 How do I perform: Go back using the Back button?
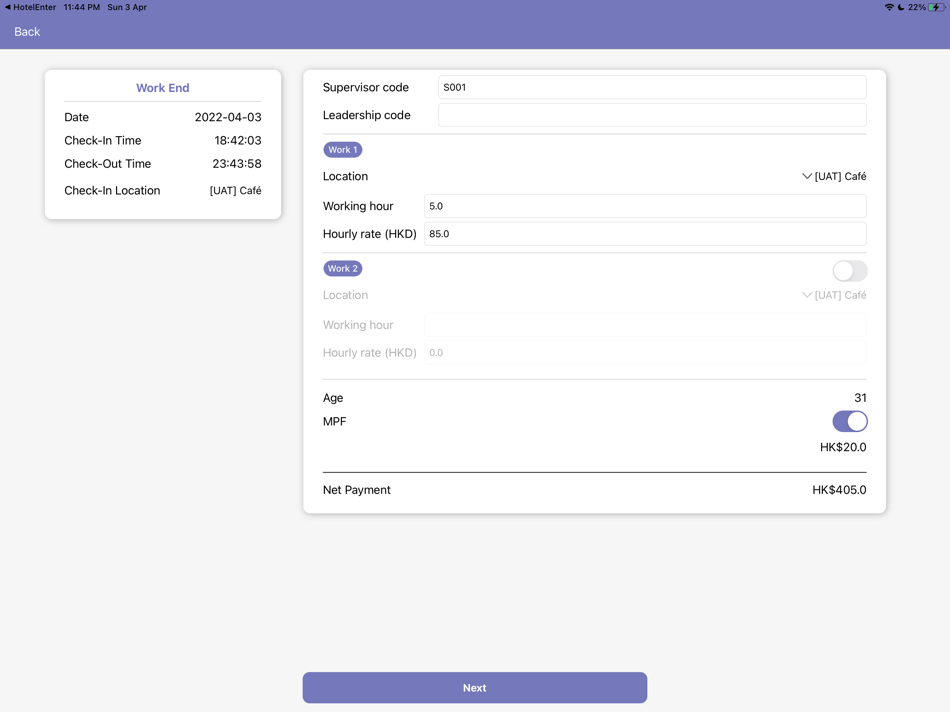coord(27,32)
